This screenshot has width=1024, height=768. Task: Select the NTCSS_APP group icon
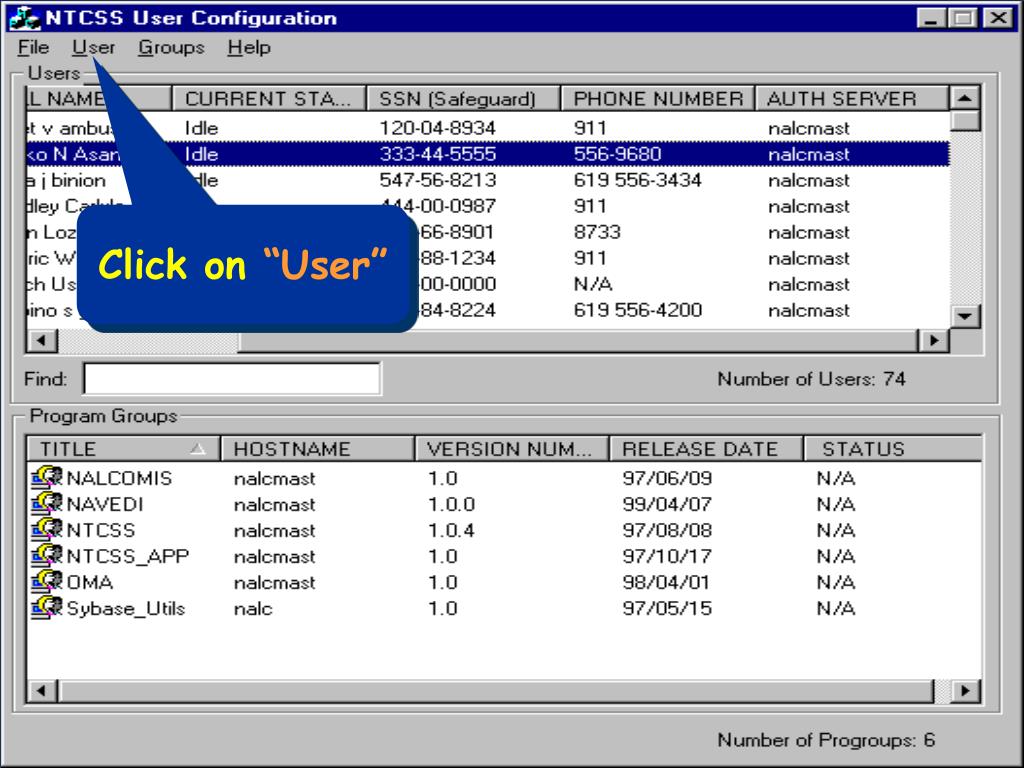[47, 557]
